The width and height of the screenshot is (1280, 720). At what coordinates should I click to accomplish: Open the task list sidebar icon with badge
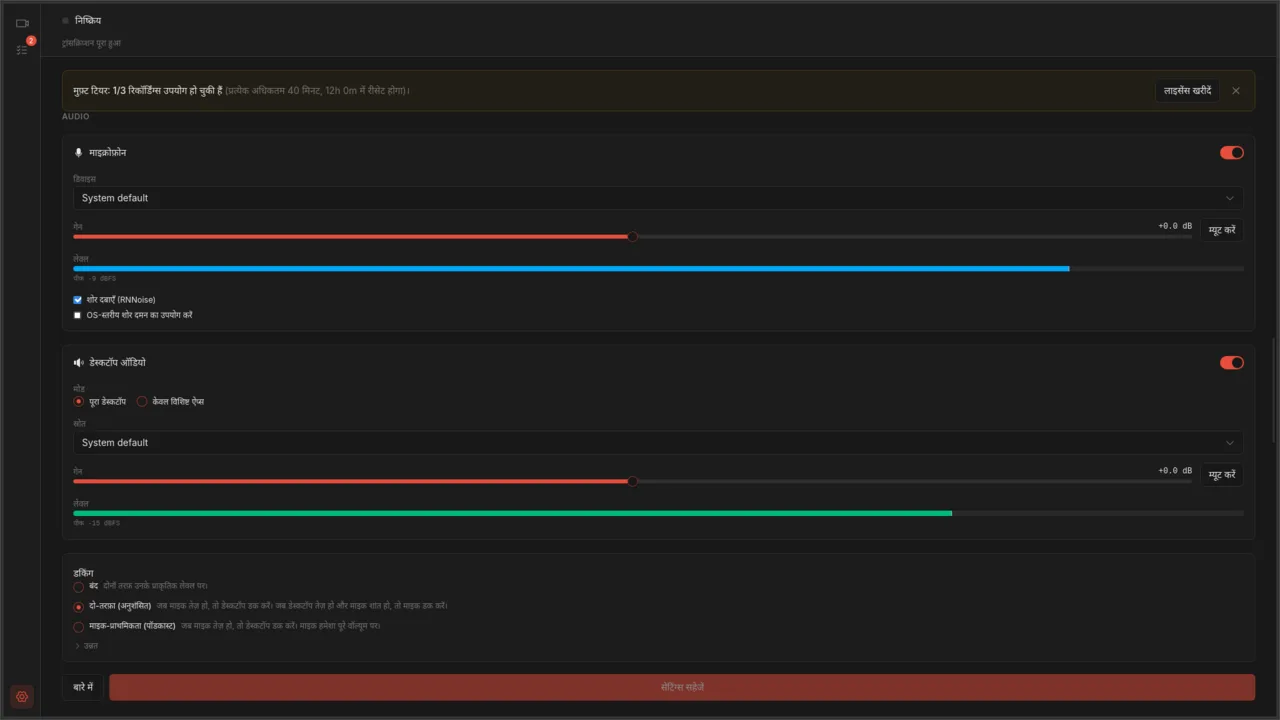(22, 49)
